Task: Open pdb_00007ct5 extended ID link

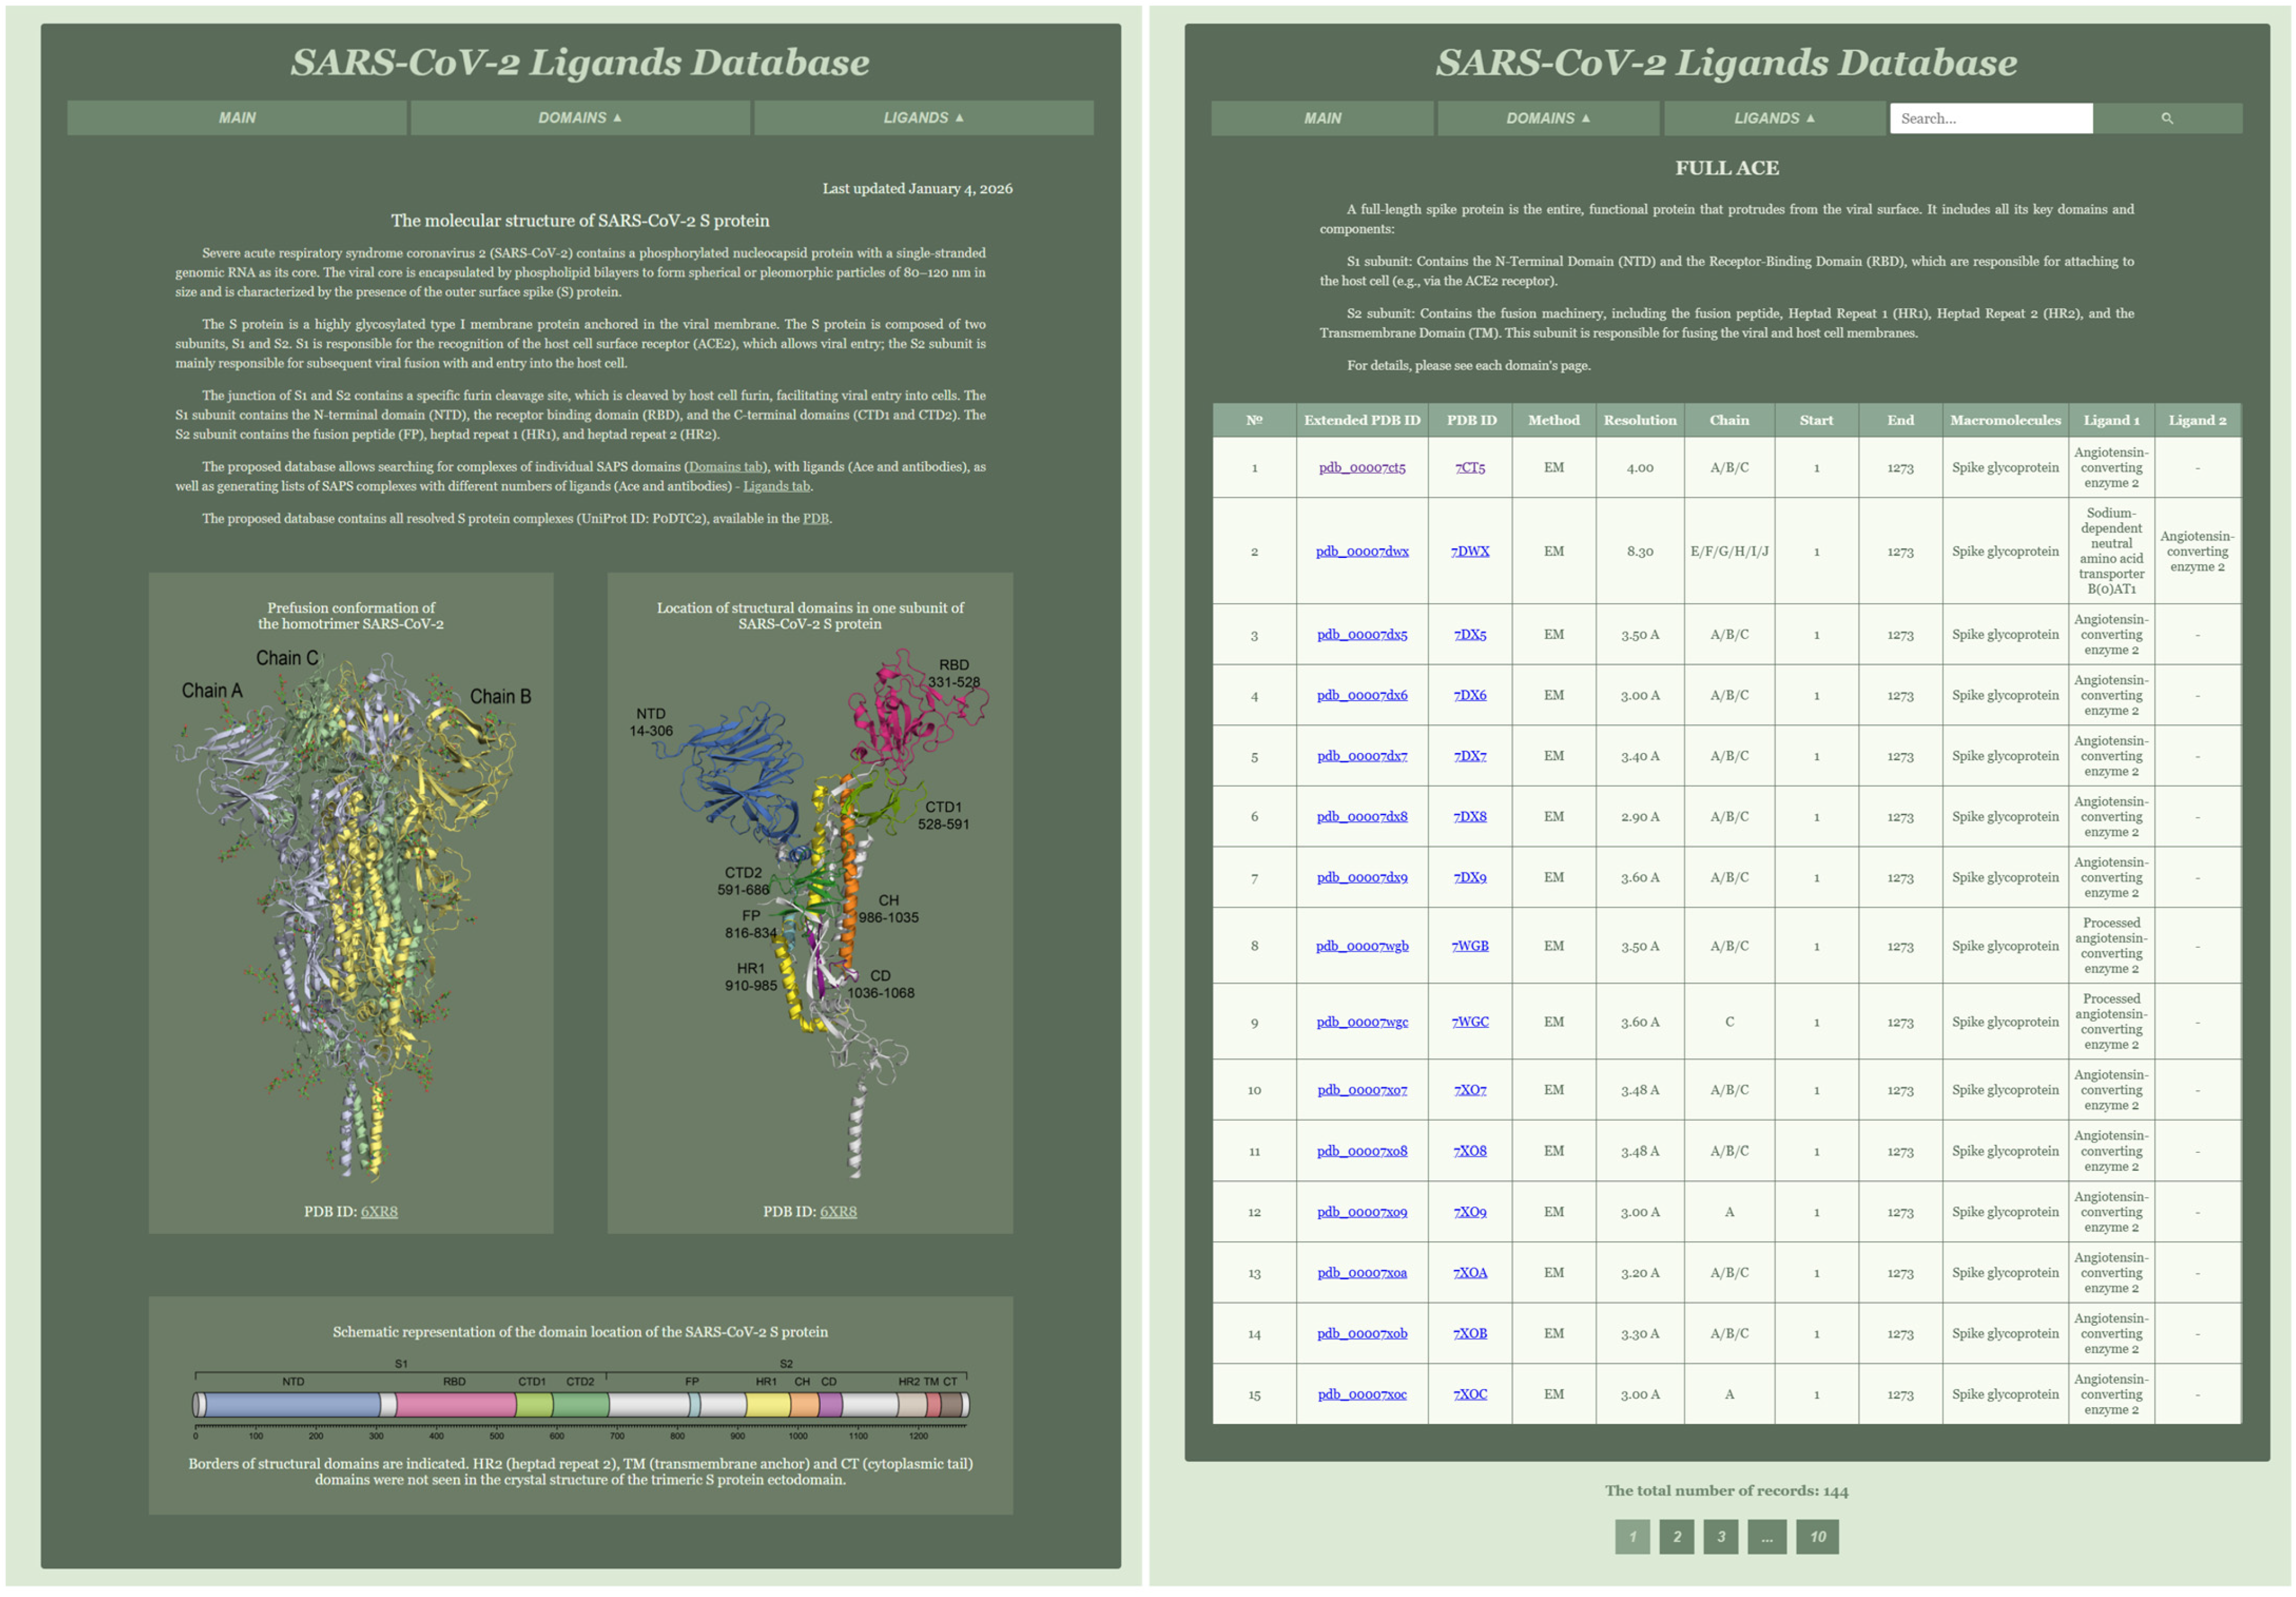Action: [1361, 468]
